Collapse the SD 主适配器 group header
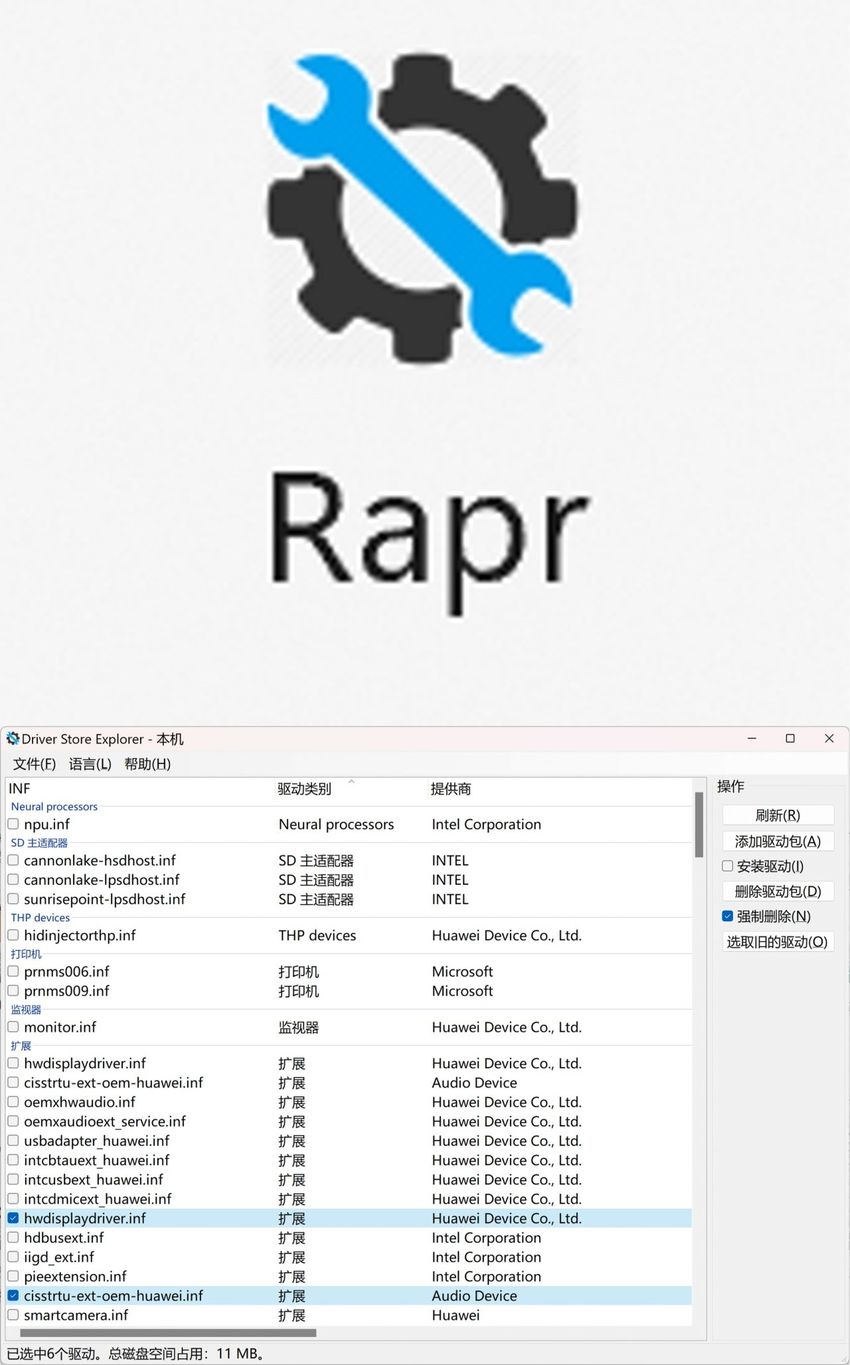The height and width of the screenshot is (1365, 850). [39, 843]
